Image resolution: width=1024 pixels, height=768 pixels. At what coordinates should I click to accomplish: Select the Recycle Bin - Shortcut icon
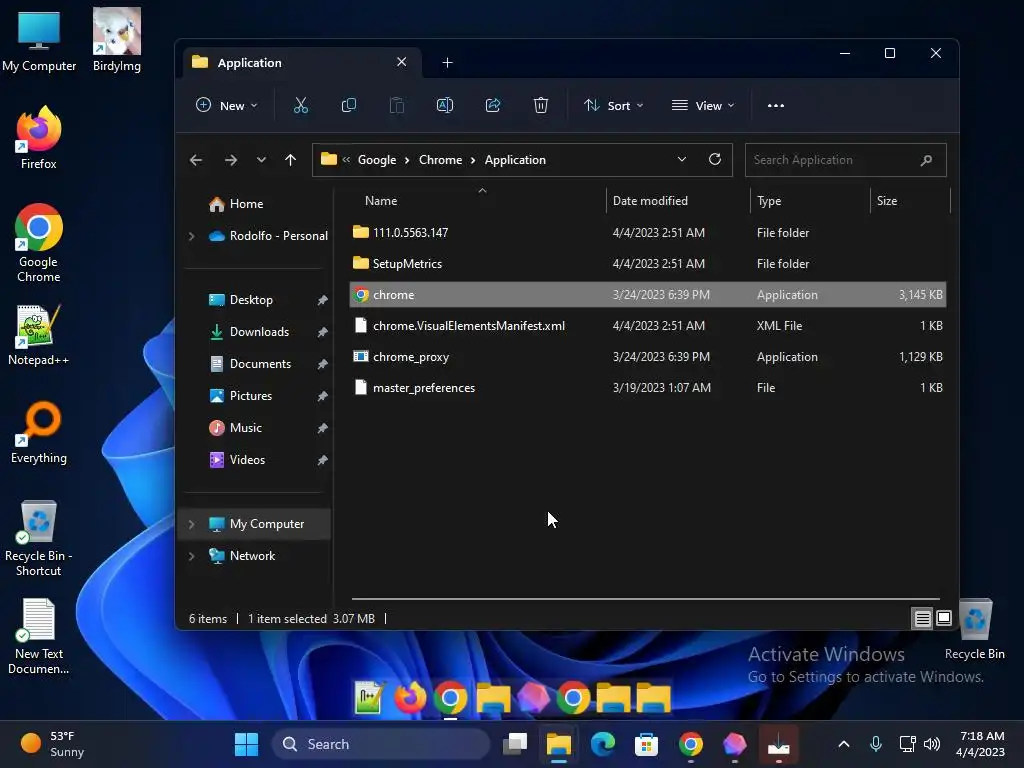click(39, 538)
